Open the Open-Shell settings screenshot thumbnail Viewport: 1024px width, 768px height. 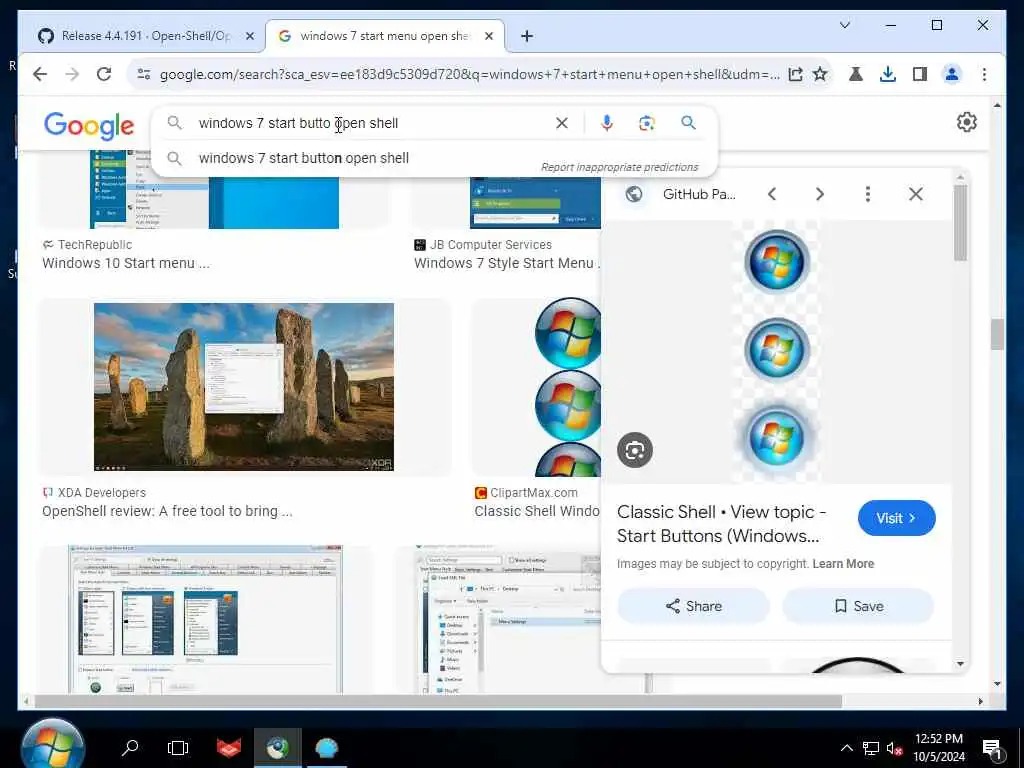(206, 619)
